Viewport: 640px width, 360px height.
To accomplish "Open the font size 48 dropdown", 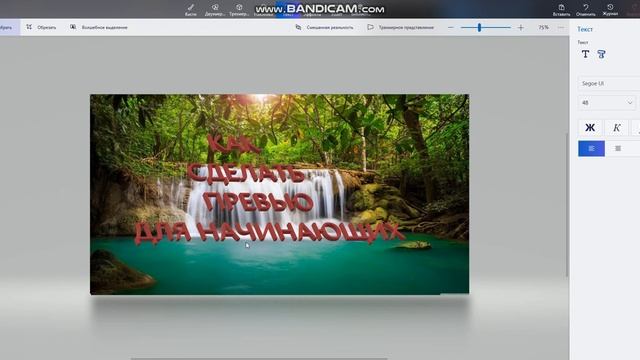I will pyautogui.click(x=607, y=103).
